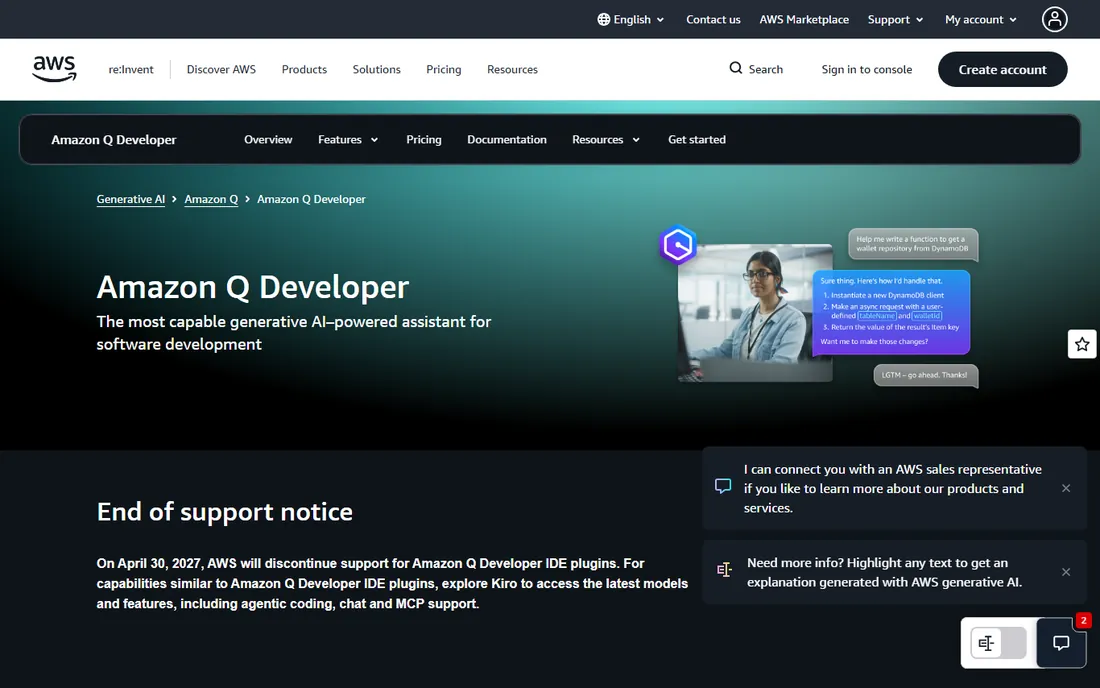Click the Amazon Q Developer product title in bar
Viewport: 1100px width, 688px height.
click(x=114, y=140)
